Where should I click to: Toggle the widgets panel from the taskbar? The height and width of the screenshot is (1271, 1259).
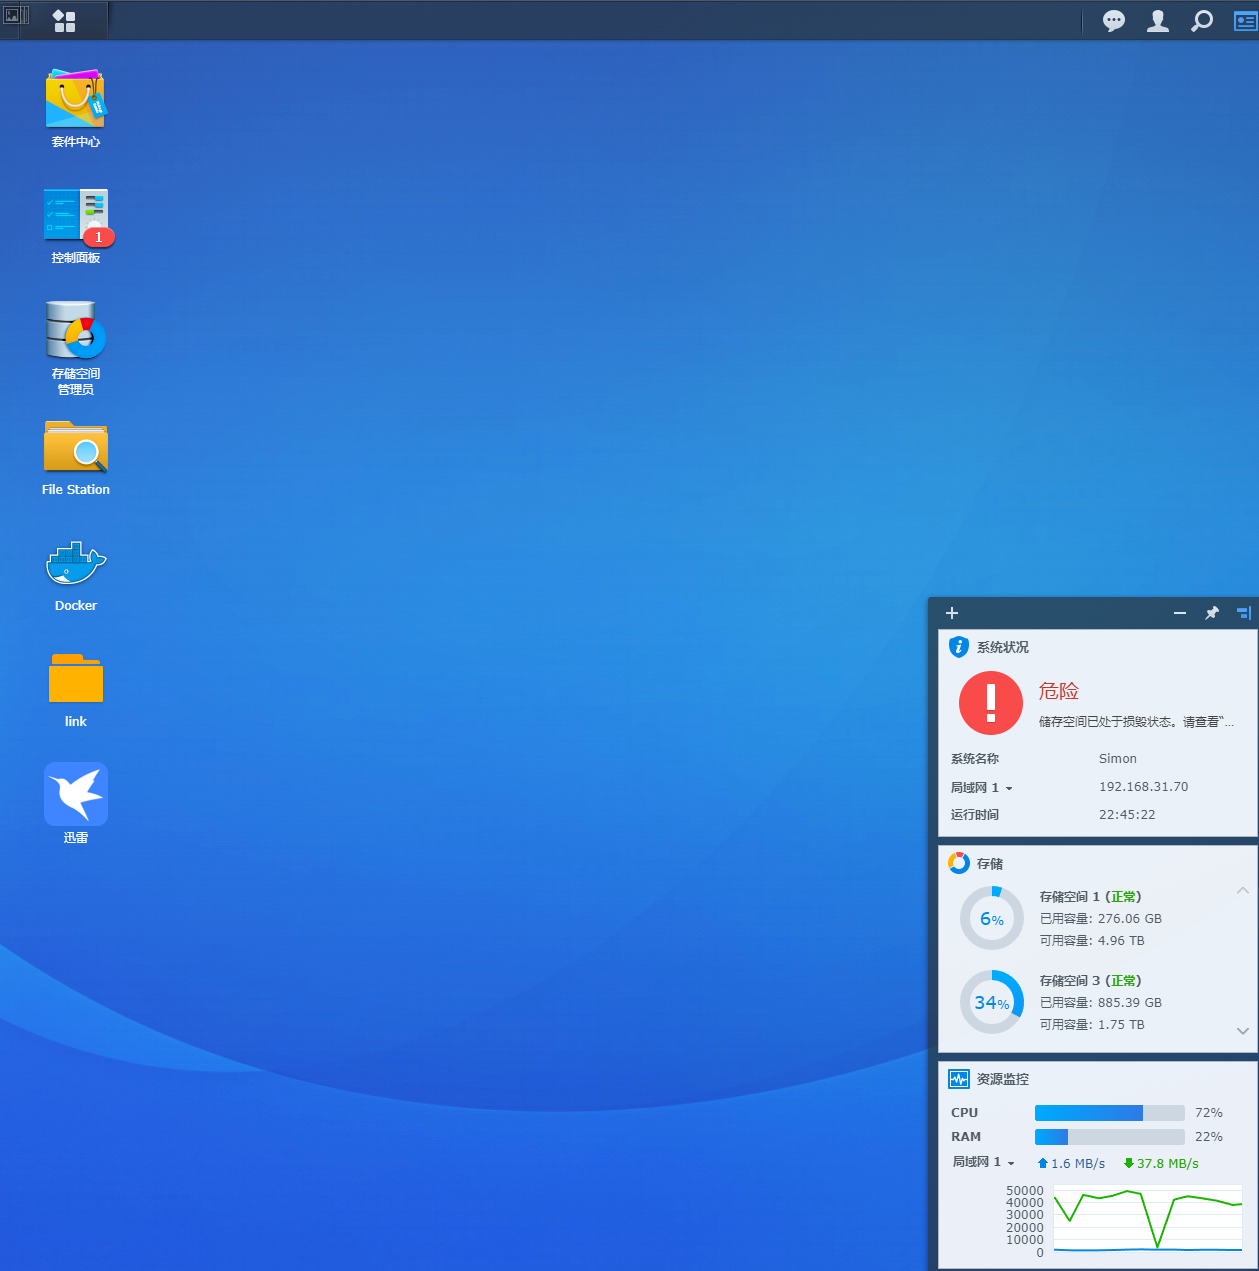point(1245,21)
